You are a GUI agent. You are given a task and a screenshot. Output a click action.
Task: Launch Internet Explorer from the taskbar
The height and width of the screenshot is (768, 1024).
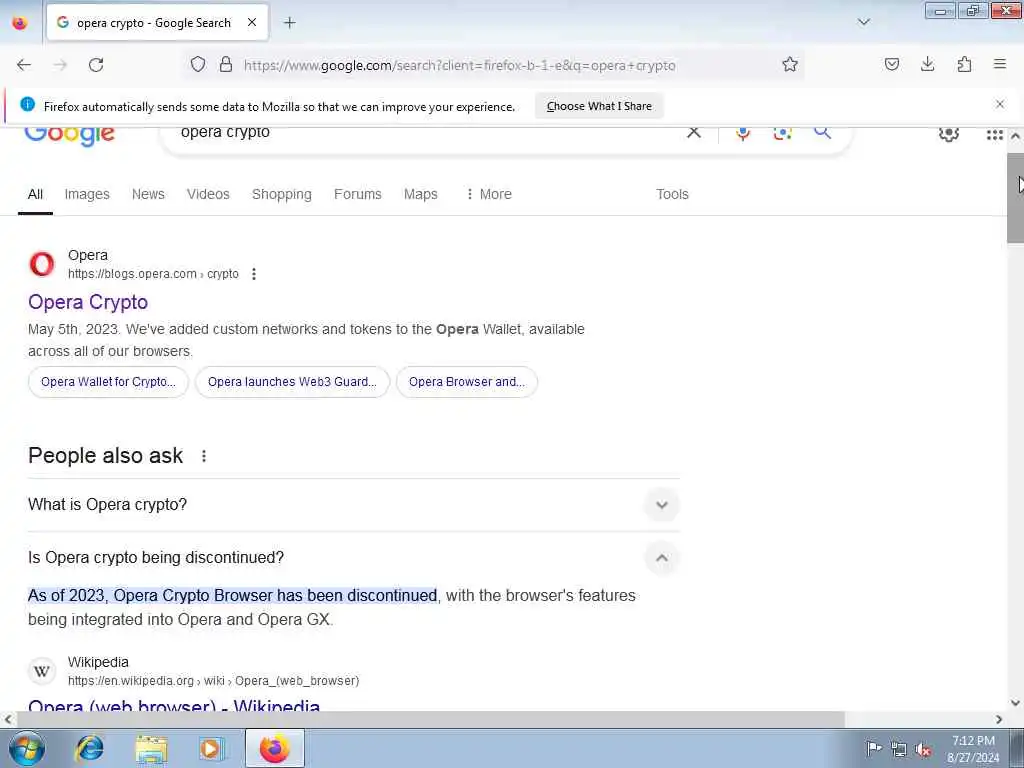(90, 748)
